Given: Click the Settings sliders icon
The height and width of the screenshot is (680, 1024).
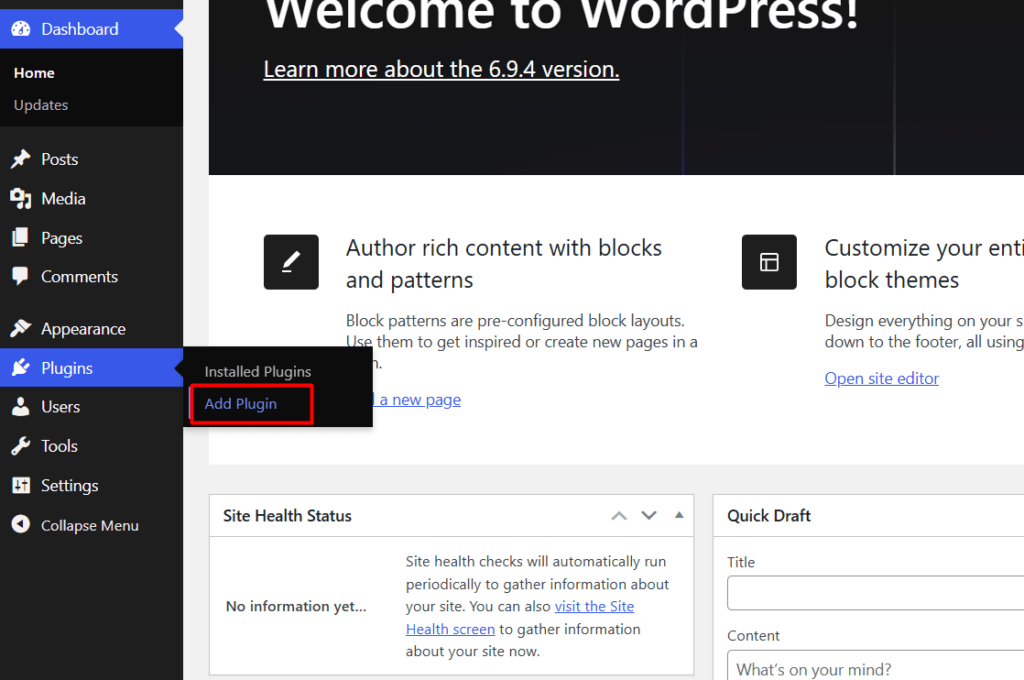Looking at the screenshot, I should (21, 485).
